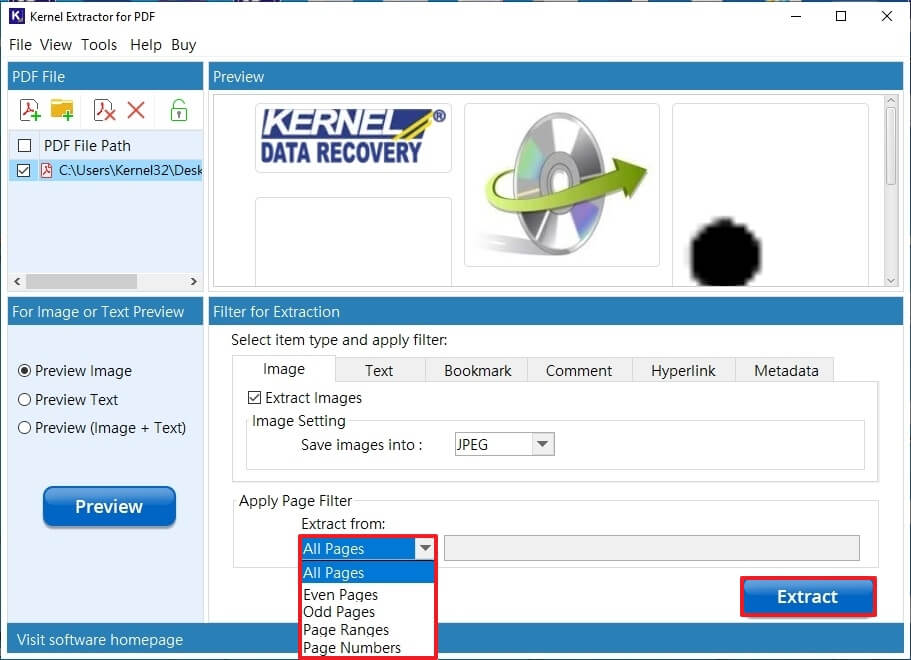Screen dimensions: 911x660
Task: Switch to the Comment tab
Action: (x=579, y=371)
